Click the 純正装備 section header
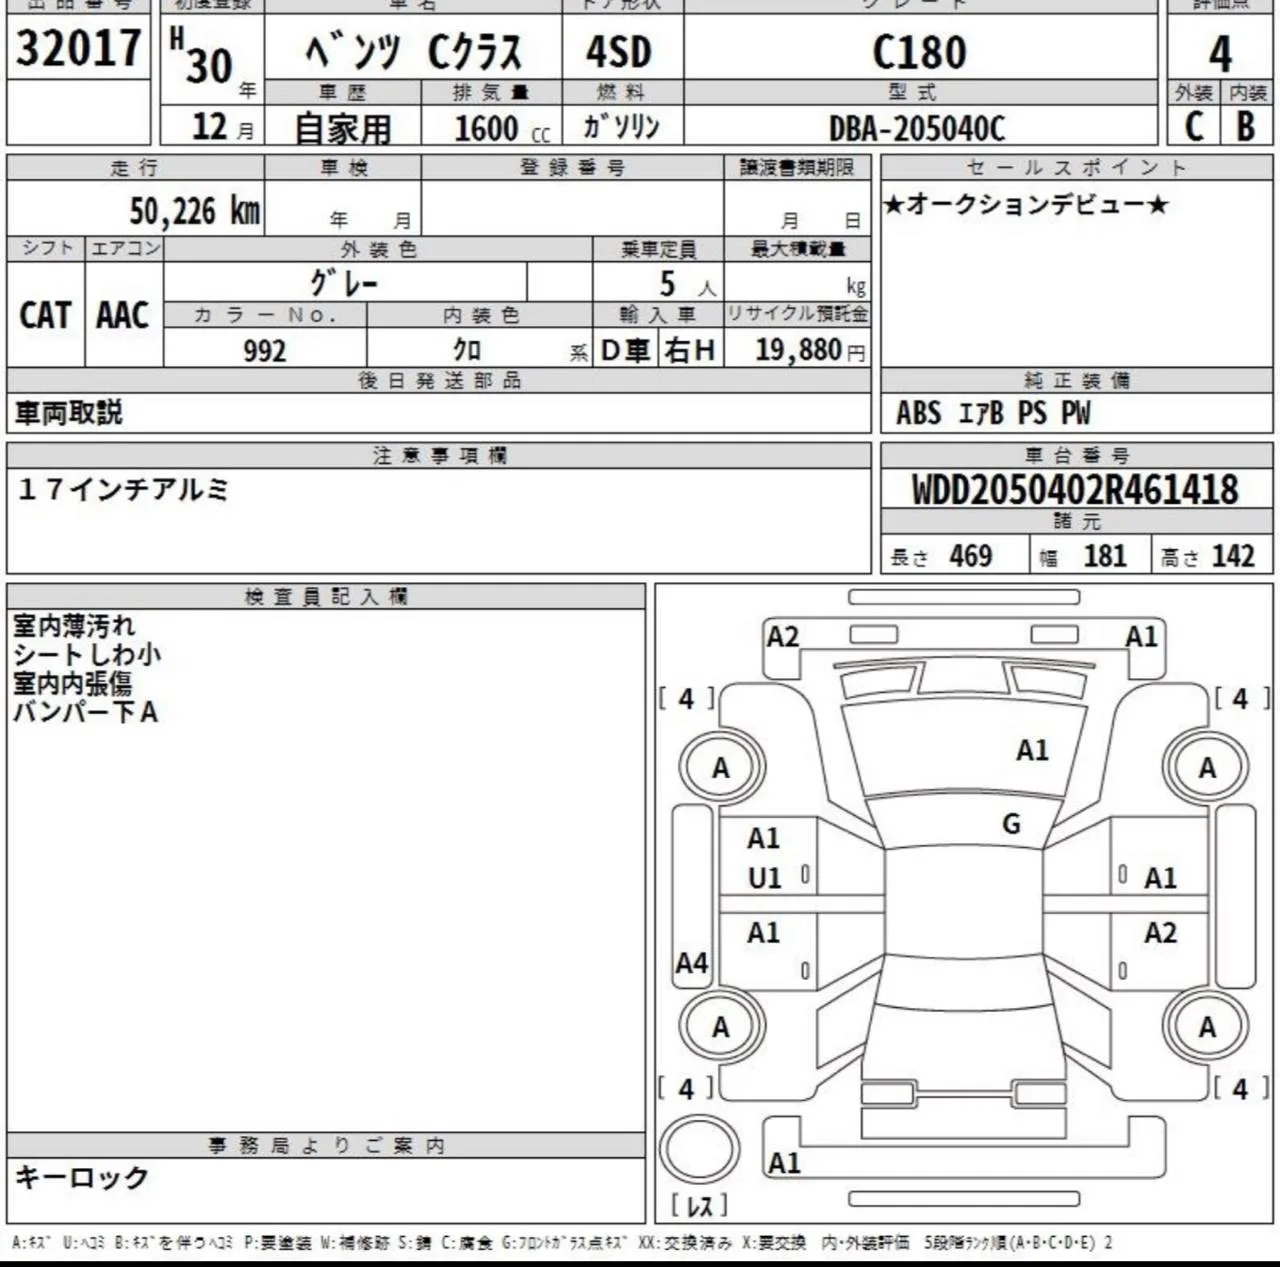The width and height of the screenshot is (1280, 1267). 1077,380
